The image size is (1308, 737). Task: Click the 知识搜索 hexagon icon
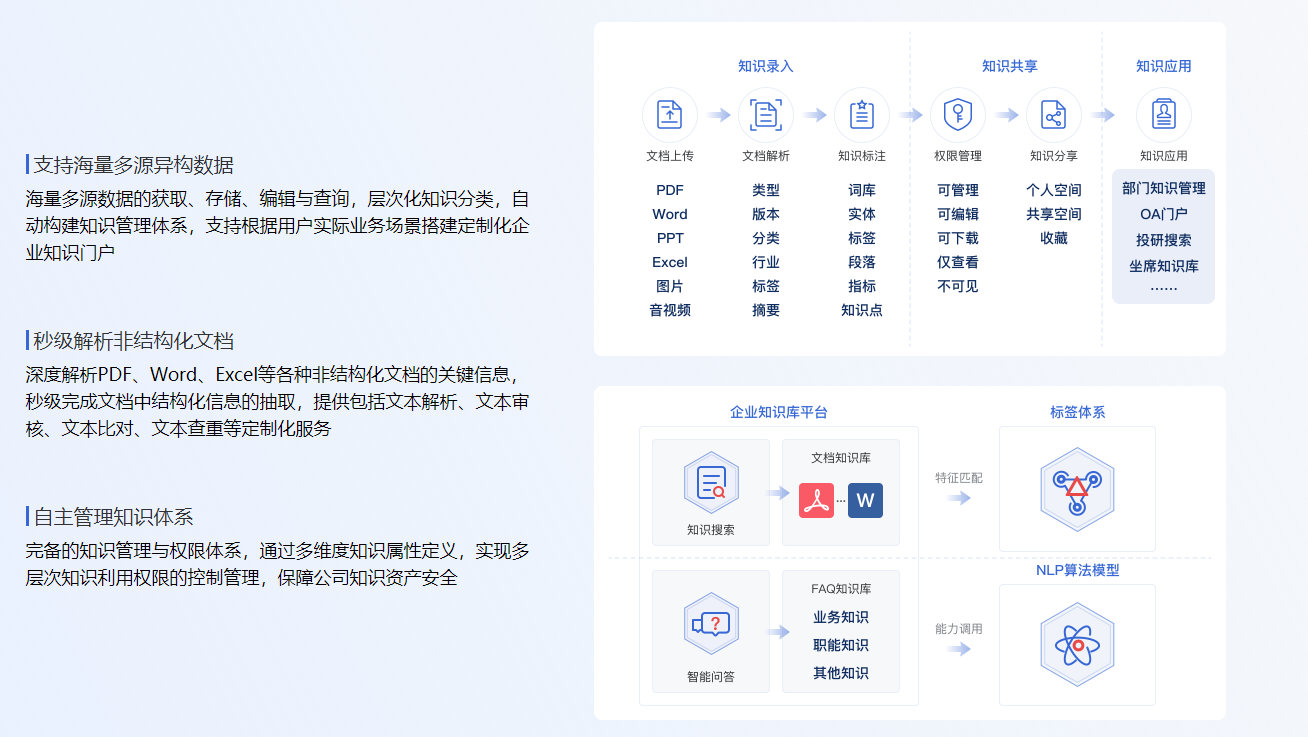pos(711,482)
